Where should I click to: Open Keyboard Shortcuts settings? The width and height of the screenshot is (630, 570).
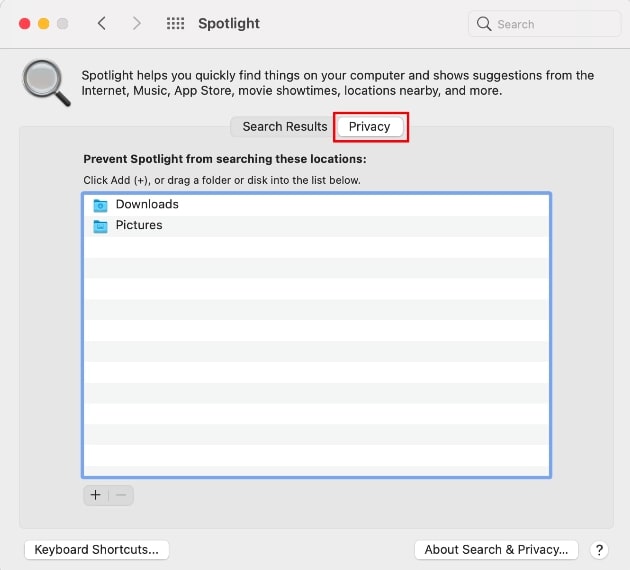[96, 549]
